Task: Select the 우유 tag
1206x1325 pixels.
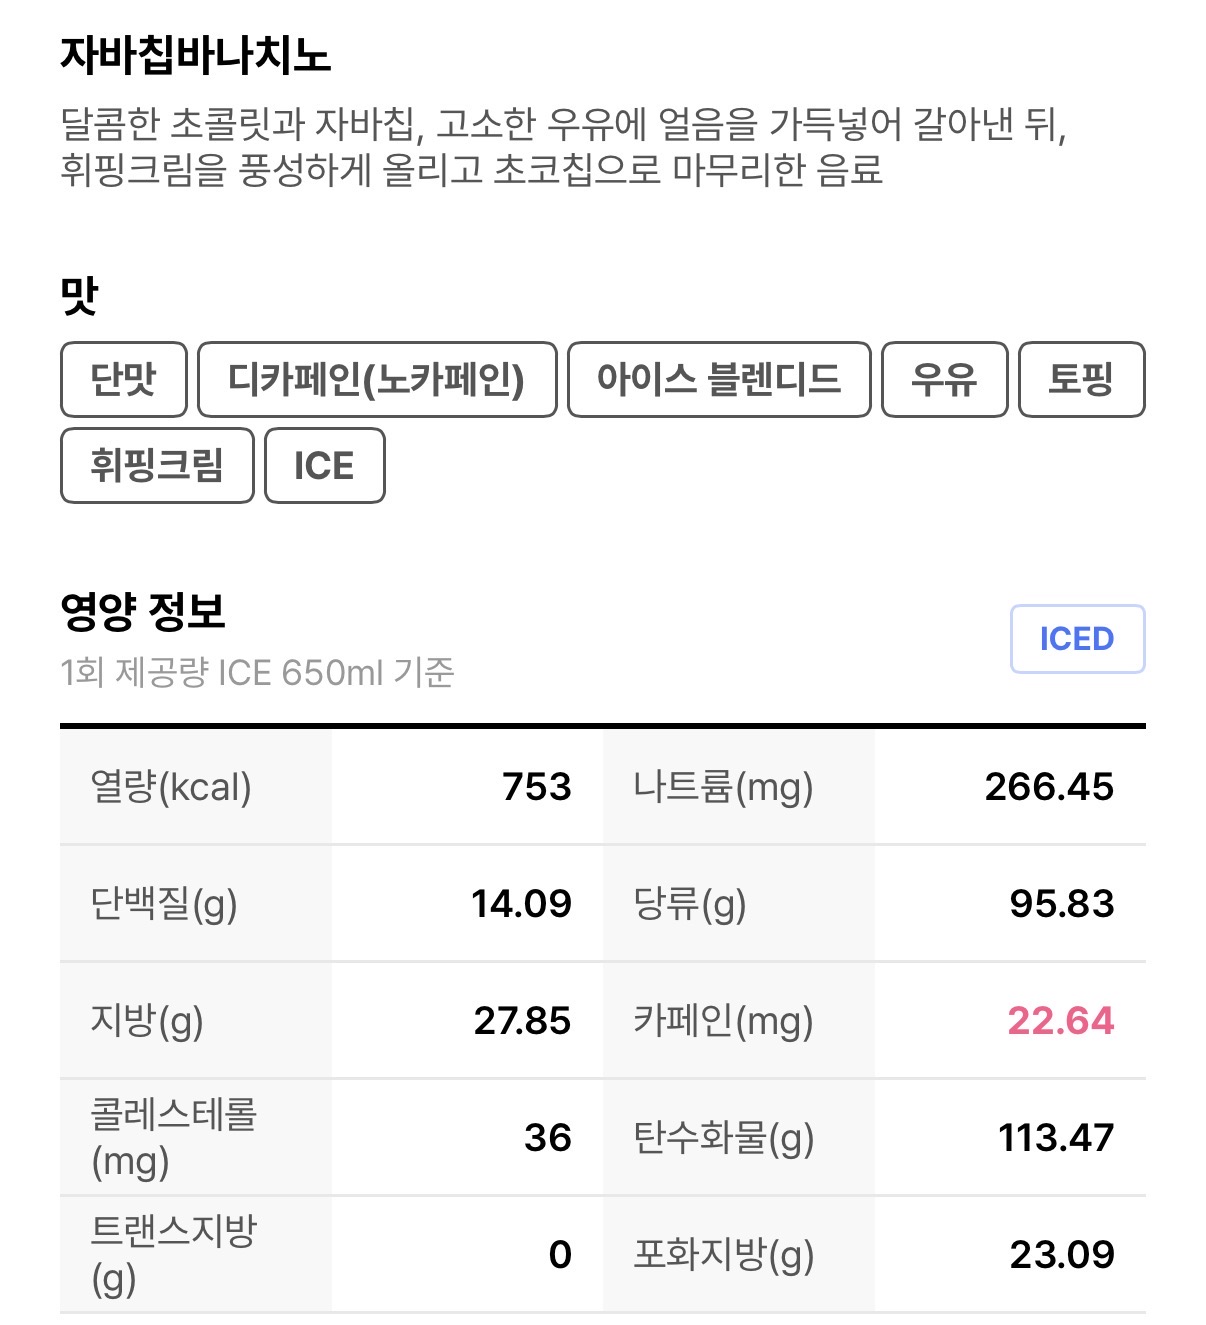Action: (x=944, y=380)
